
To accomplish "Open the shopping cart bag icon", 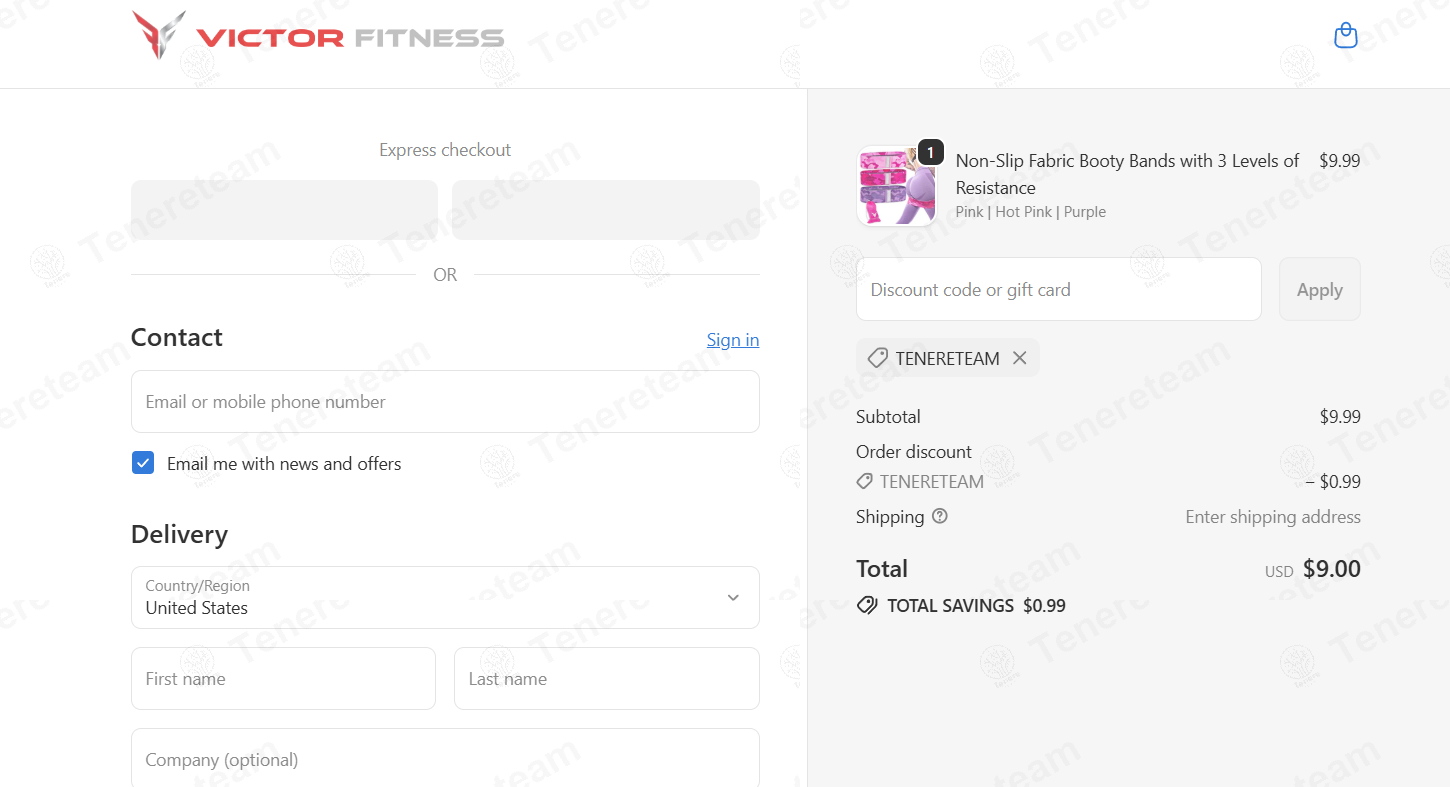I will pos(1345,35).
